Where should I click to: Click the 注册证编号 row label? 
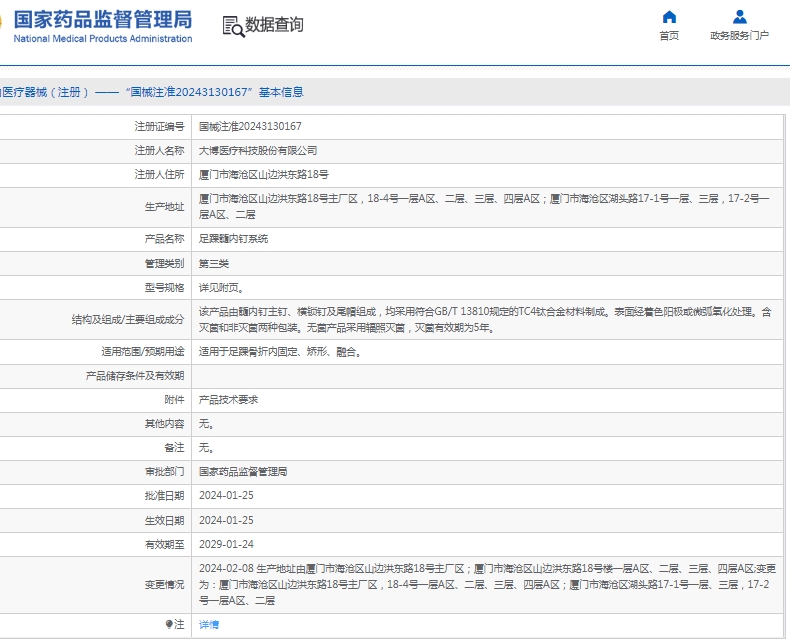click(159, 126)
